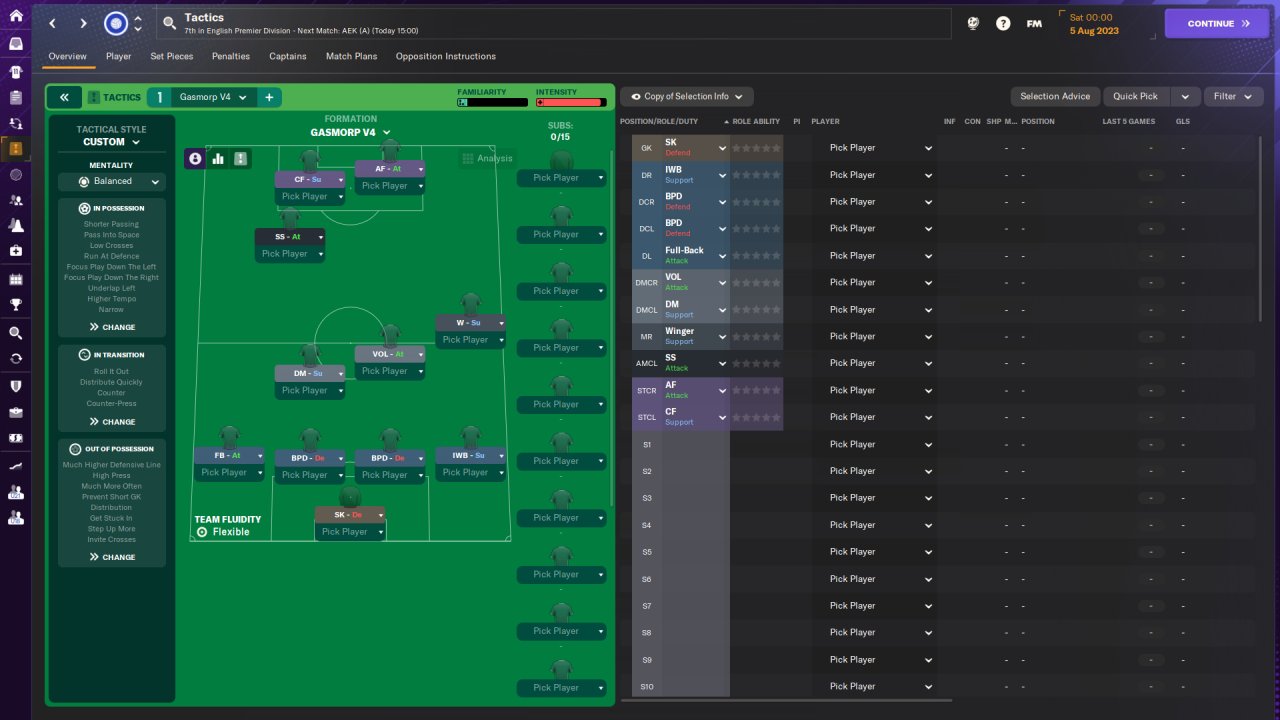Image resolution: width=1280 pixels, height=720 pixels.
Task: Click the Selection Advice button
Action: coord(1055,97)
